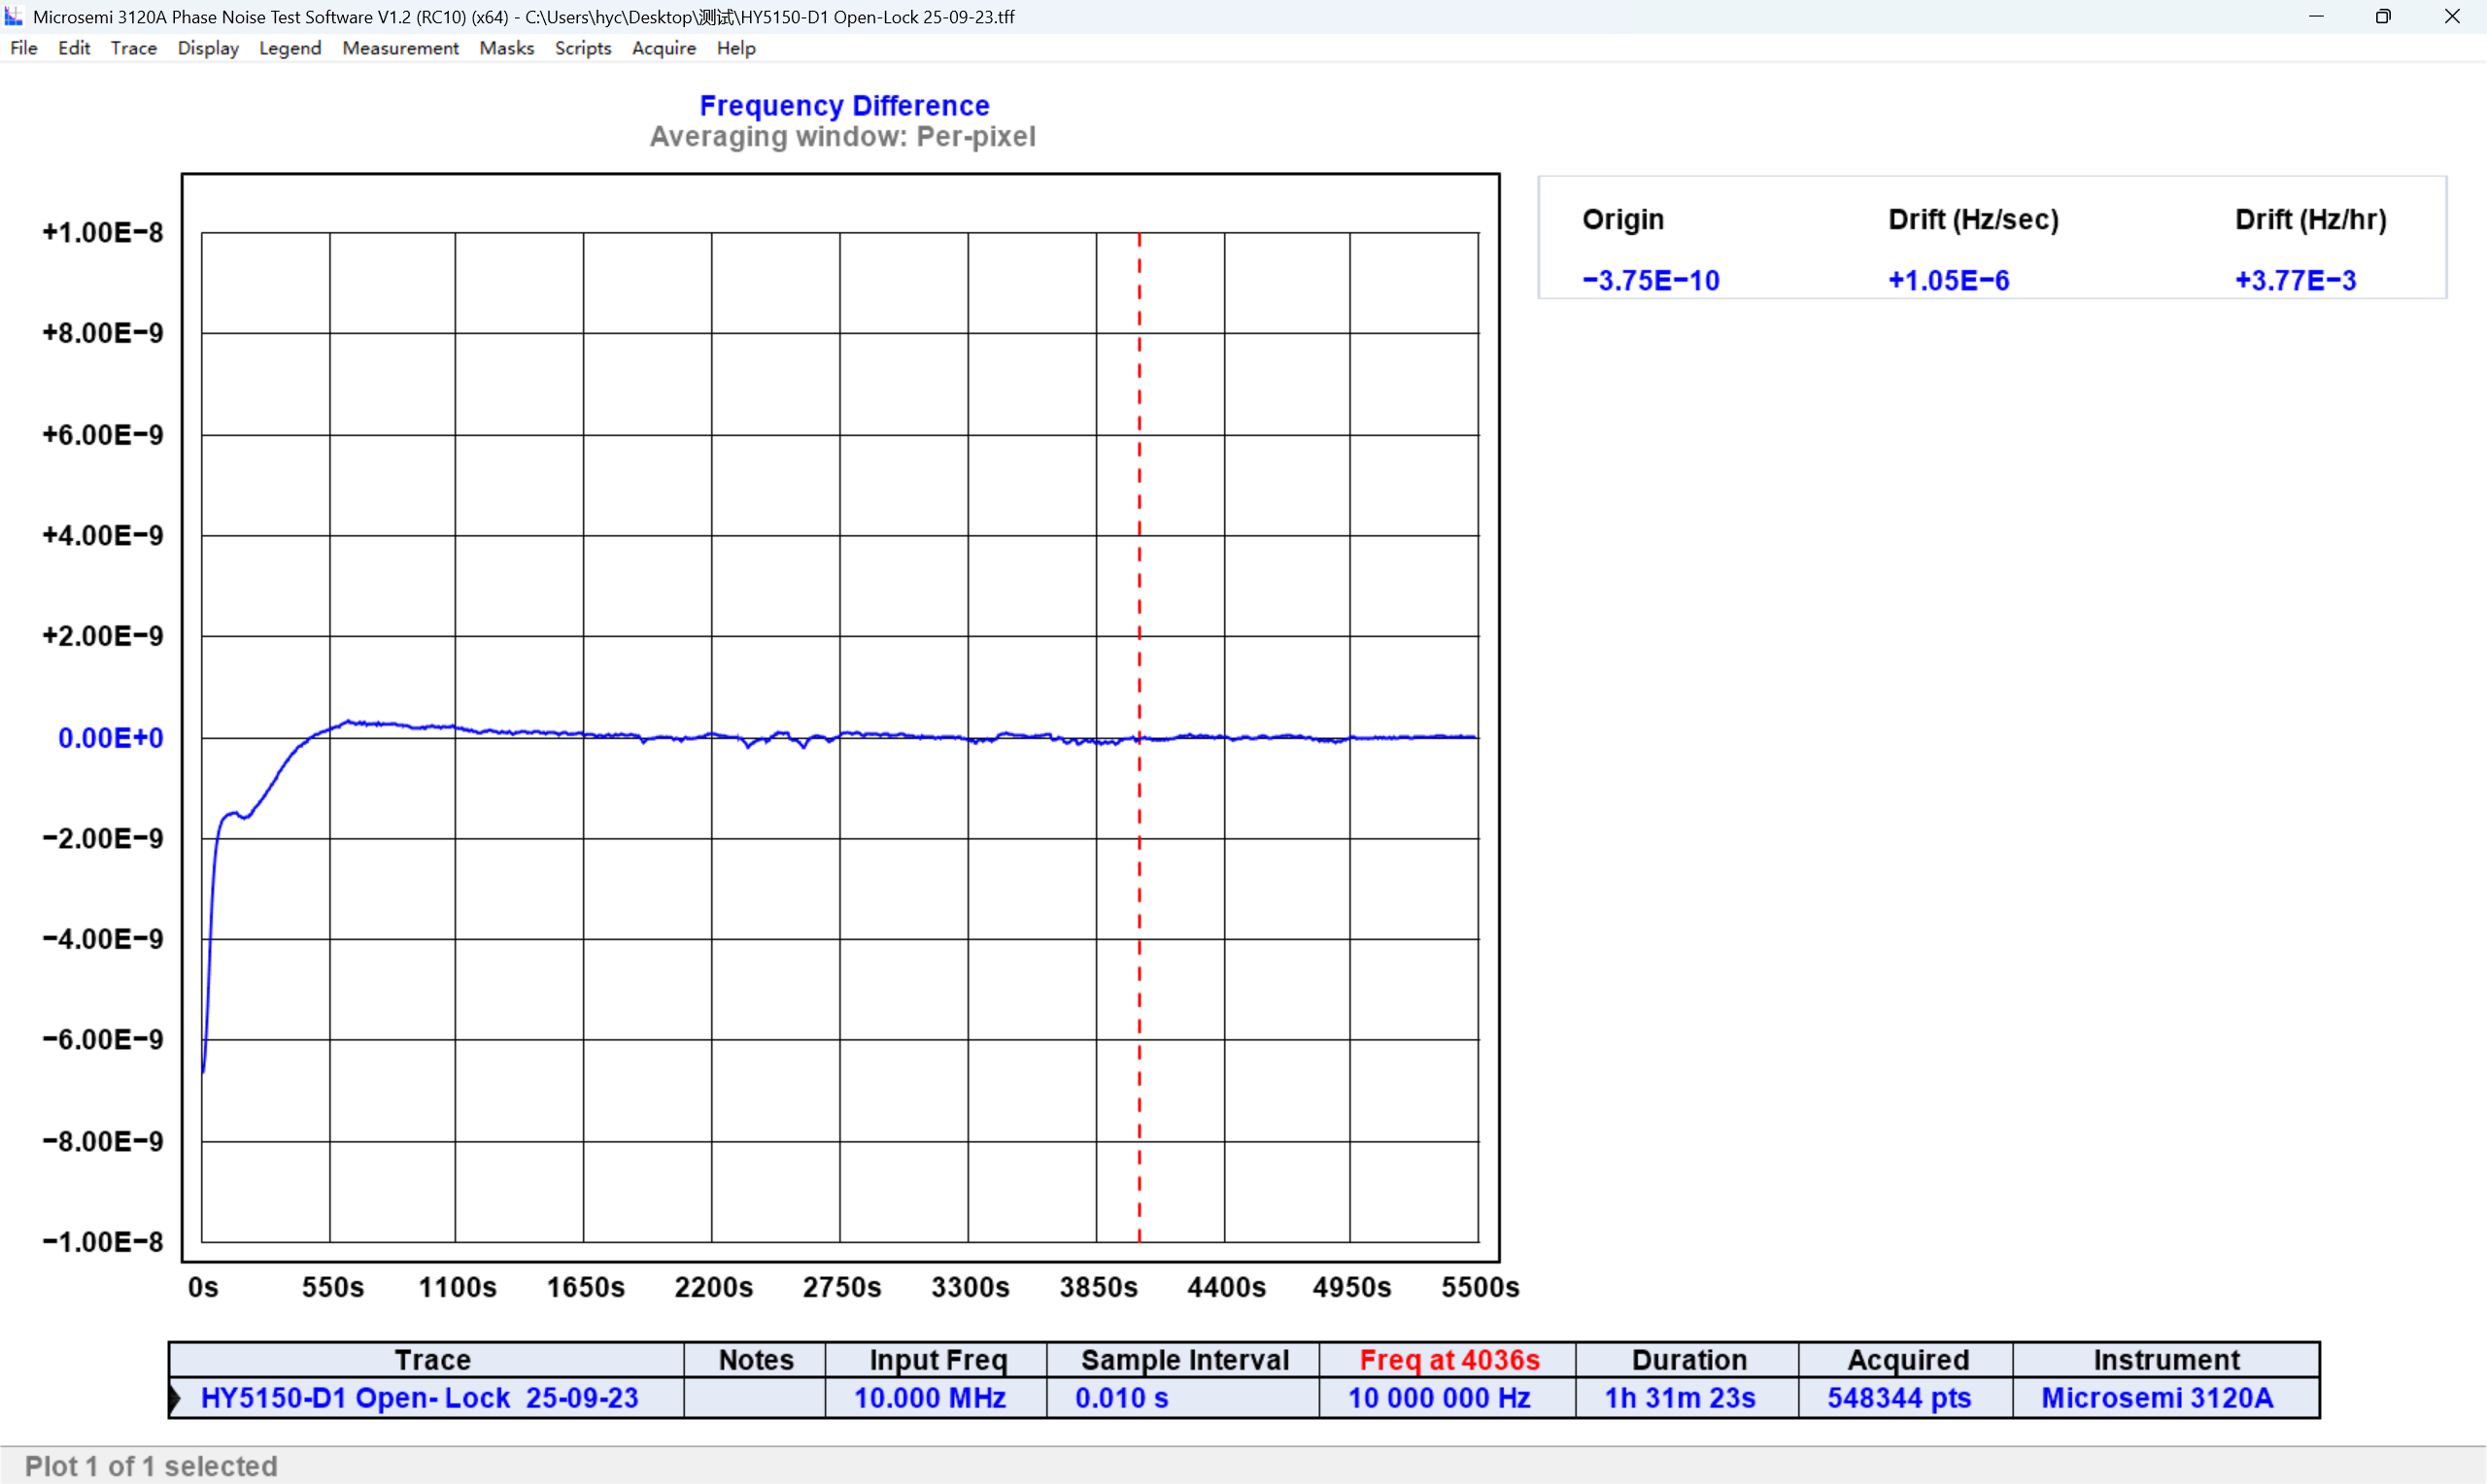Restore down the application window
2487x1484 pixels.
2383,16
